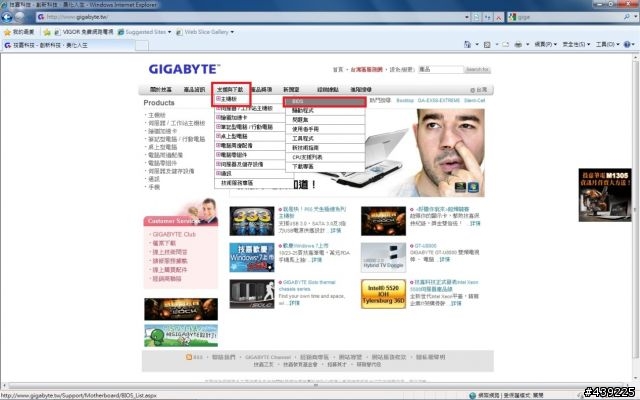Click the GIGABYTE Club link

tap(174, 234)
